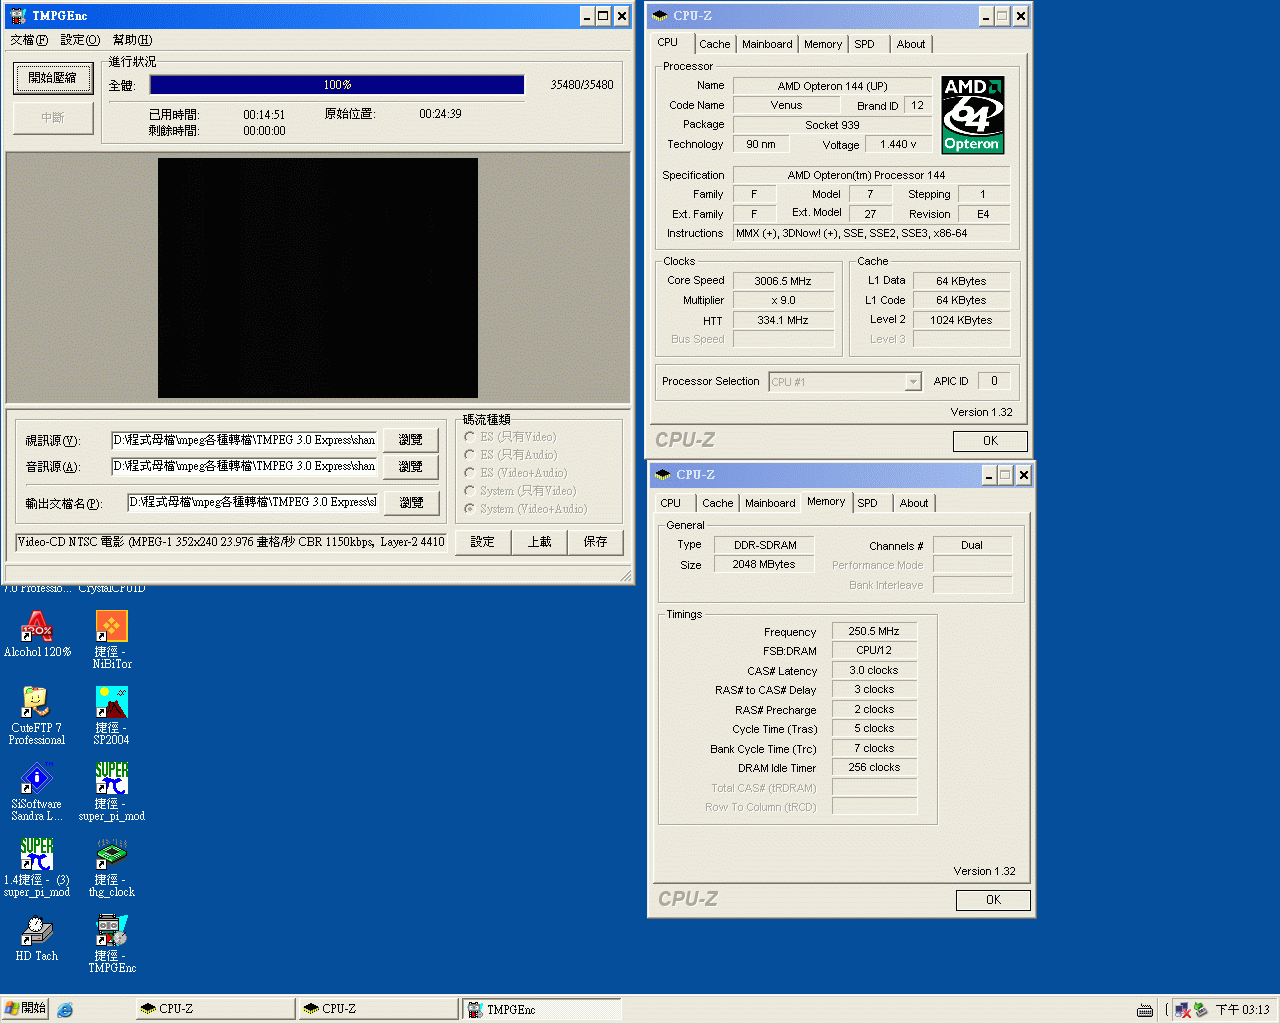The height and width of the screenshot is (1024, 1280).
Task: Click the 開始 Start button on taskbar
Action: point(26,1009)
